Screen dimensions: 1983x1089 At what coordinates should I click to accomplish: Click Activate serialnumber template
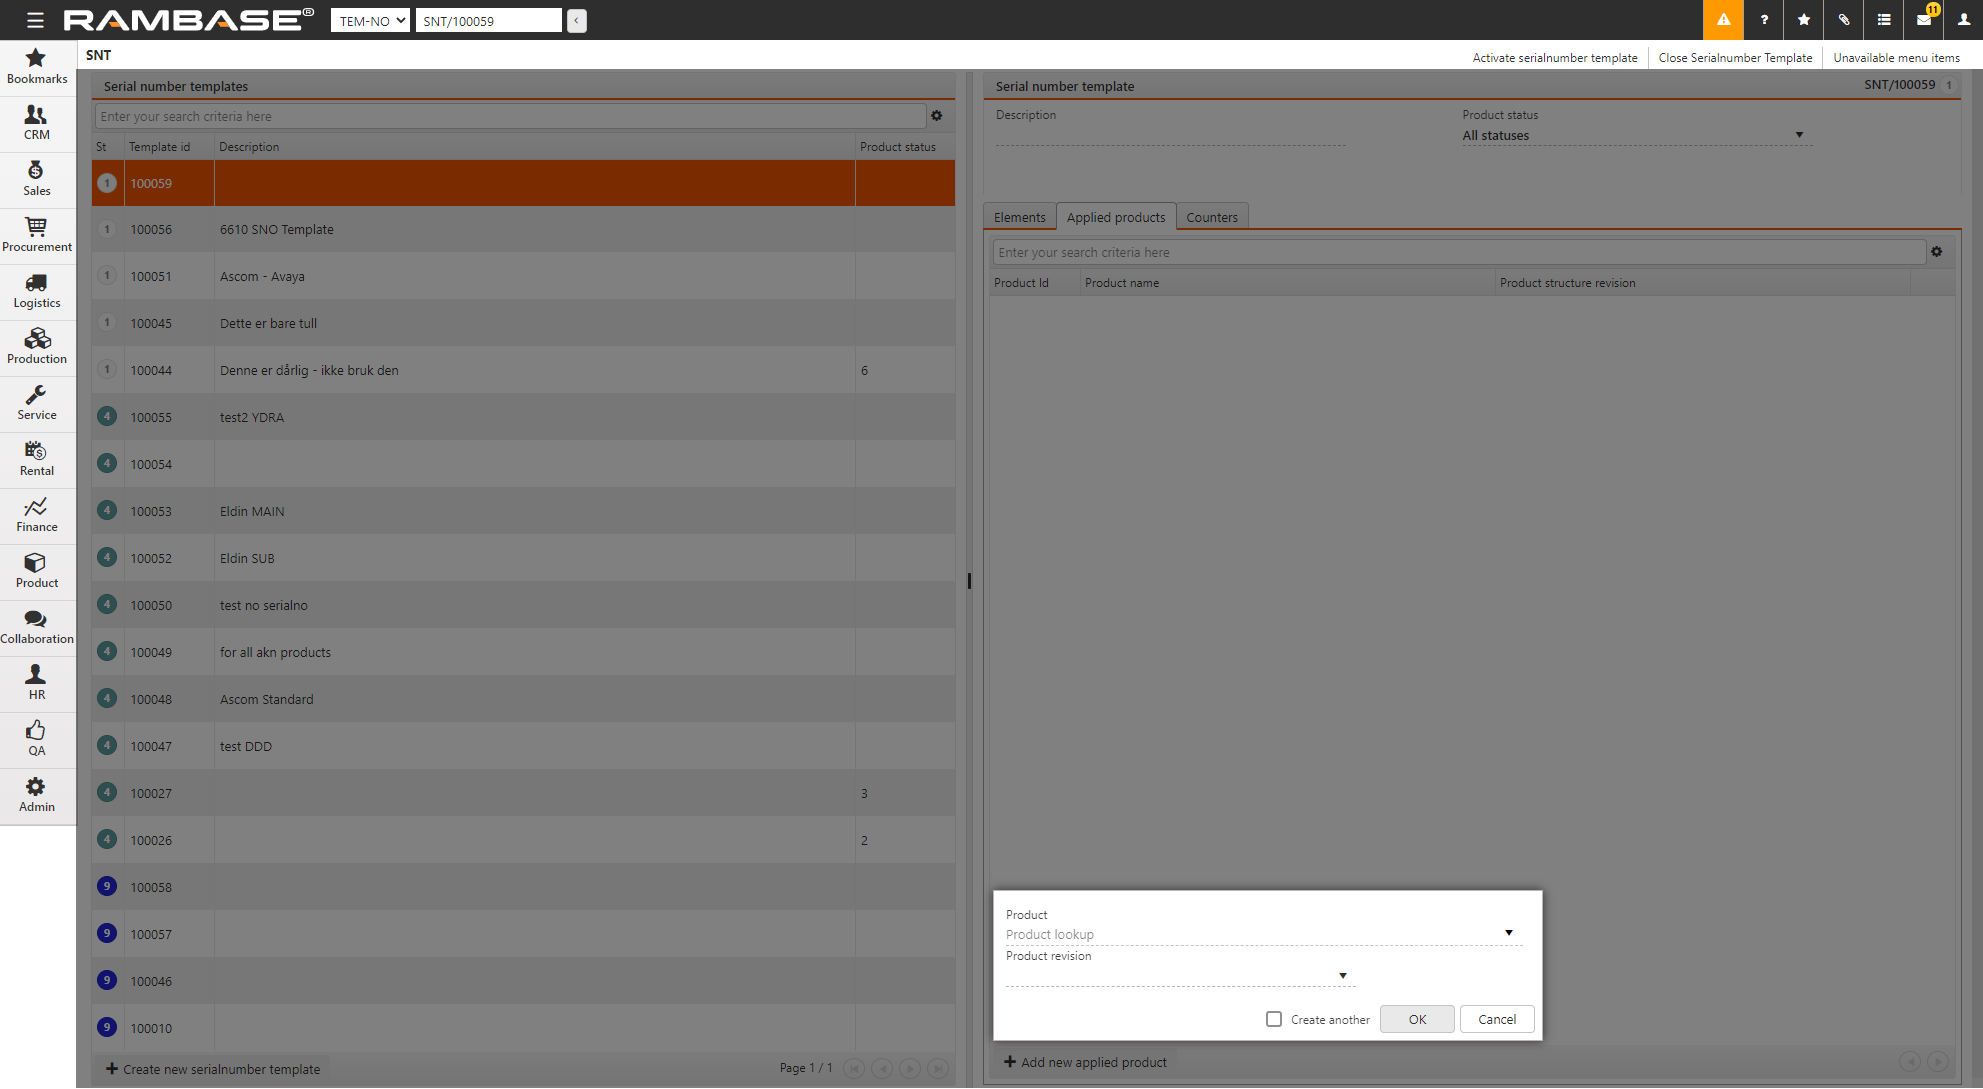(x=1554, y=58)
